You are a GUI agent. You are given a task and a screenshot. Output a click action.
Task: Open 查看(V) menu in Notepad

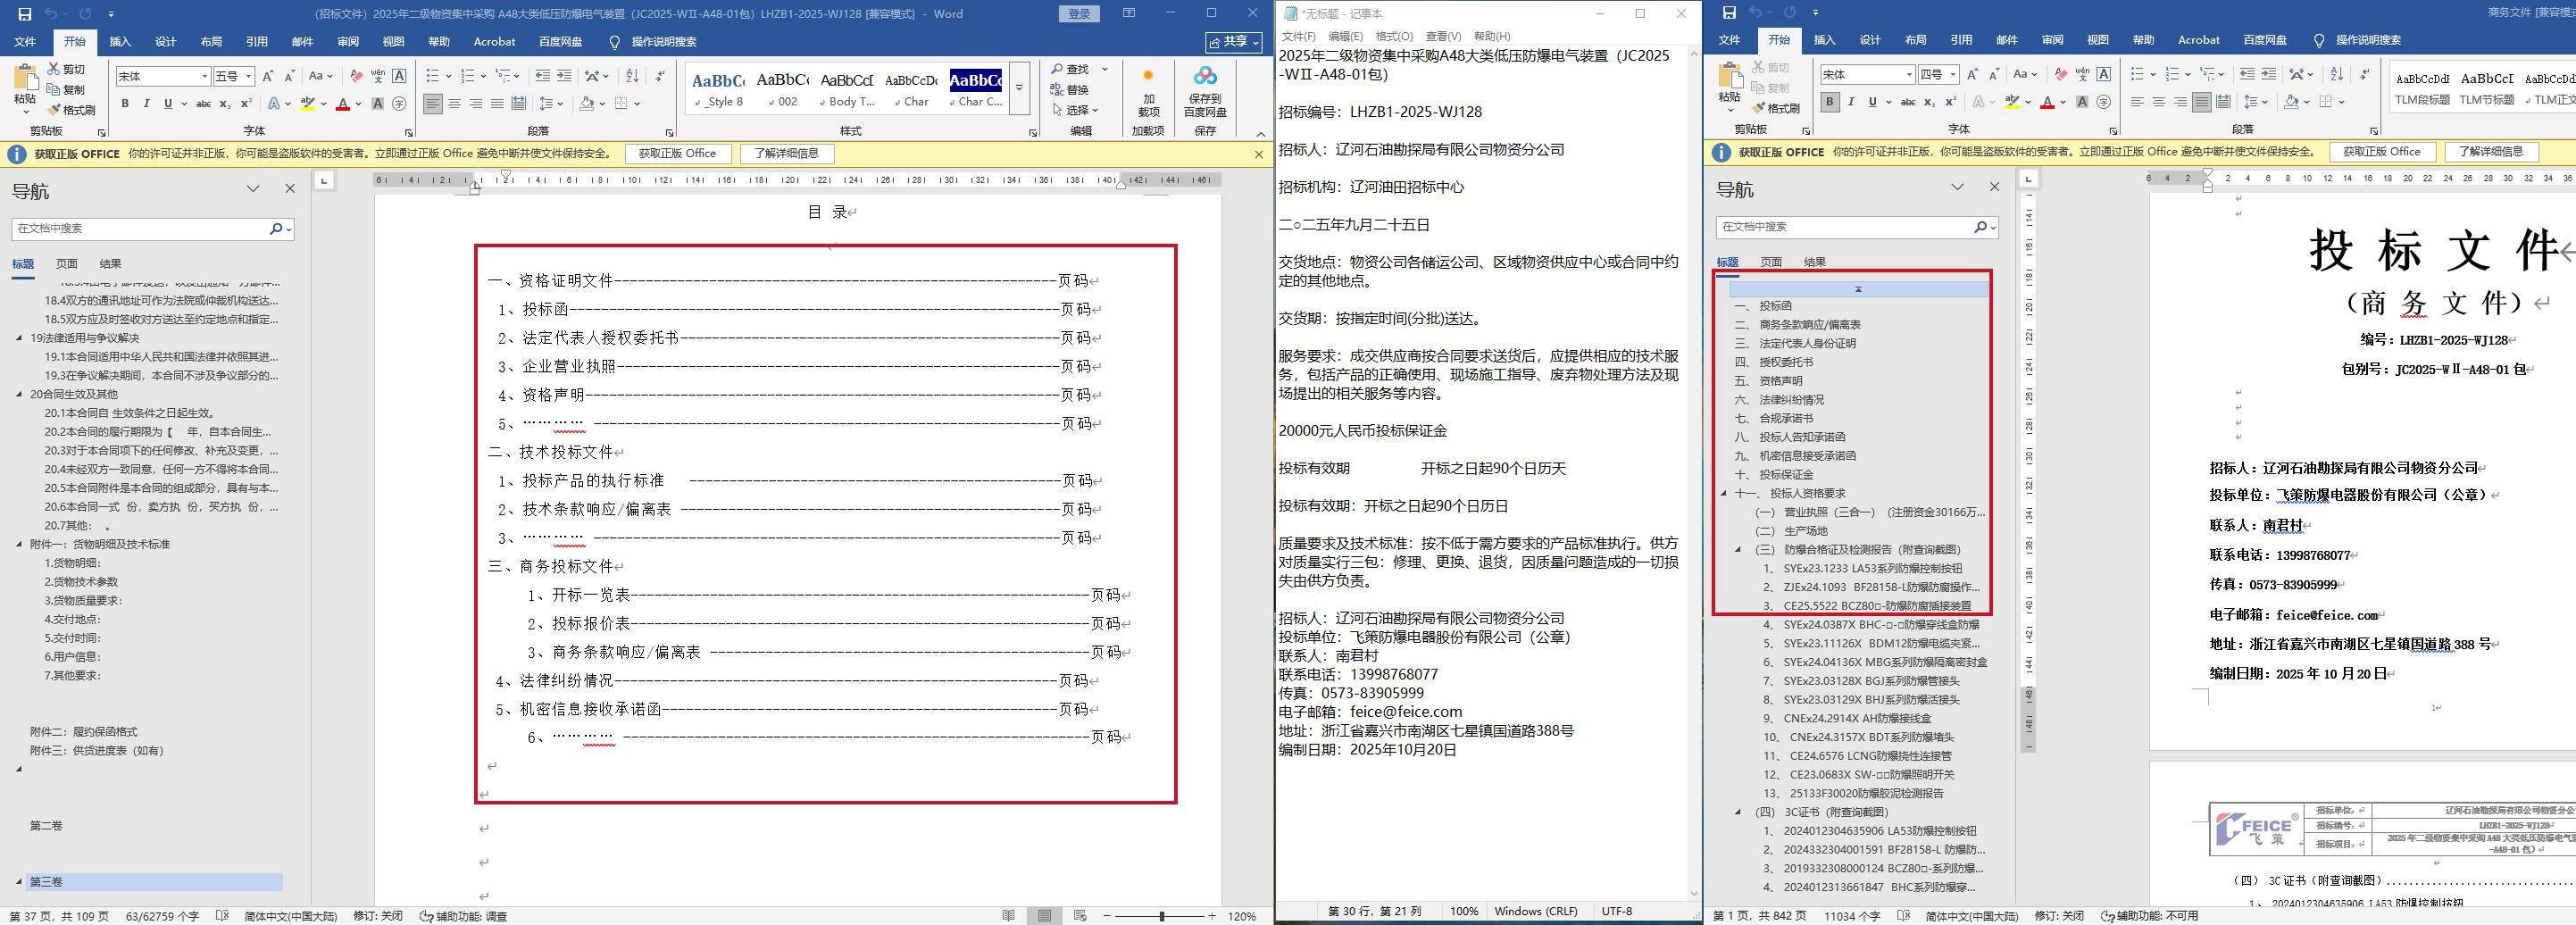coord(1443,36)
